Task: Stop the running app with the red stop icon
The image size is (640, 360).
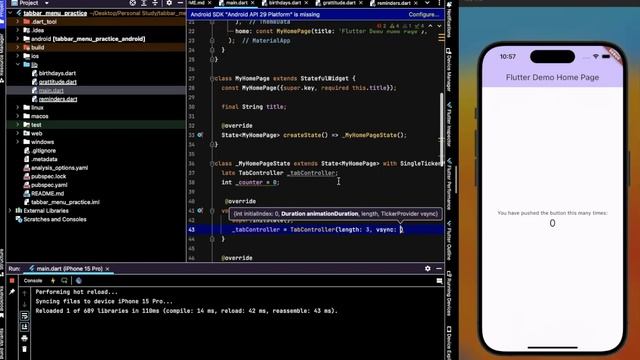Action: tap(12, 280)
